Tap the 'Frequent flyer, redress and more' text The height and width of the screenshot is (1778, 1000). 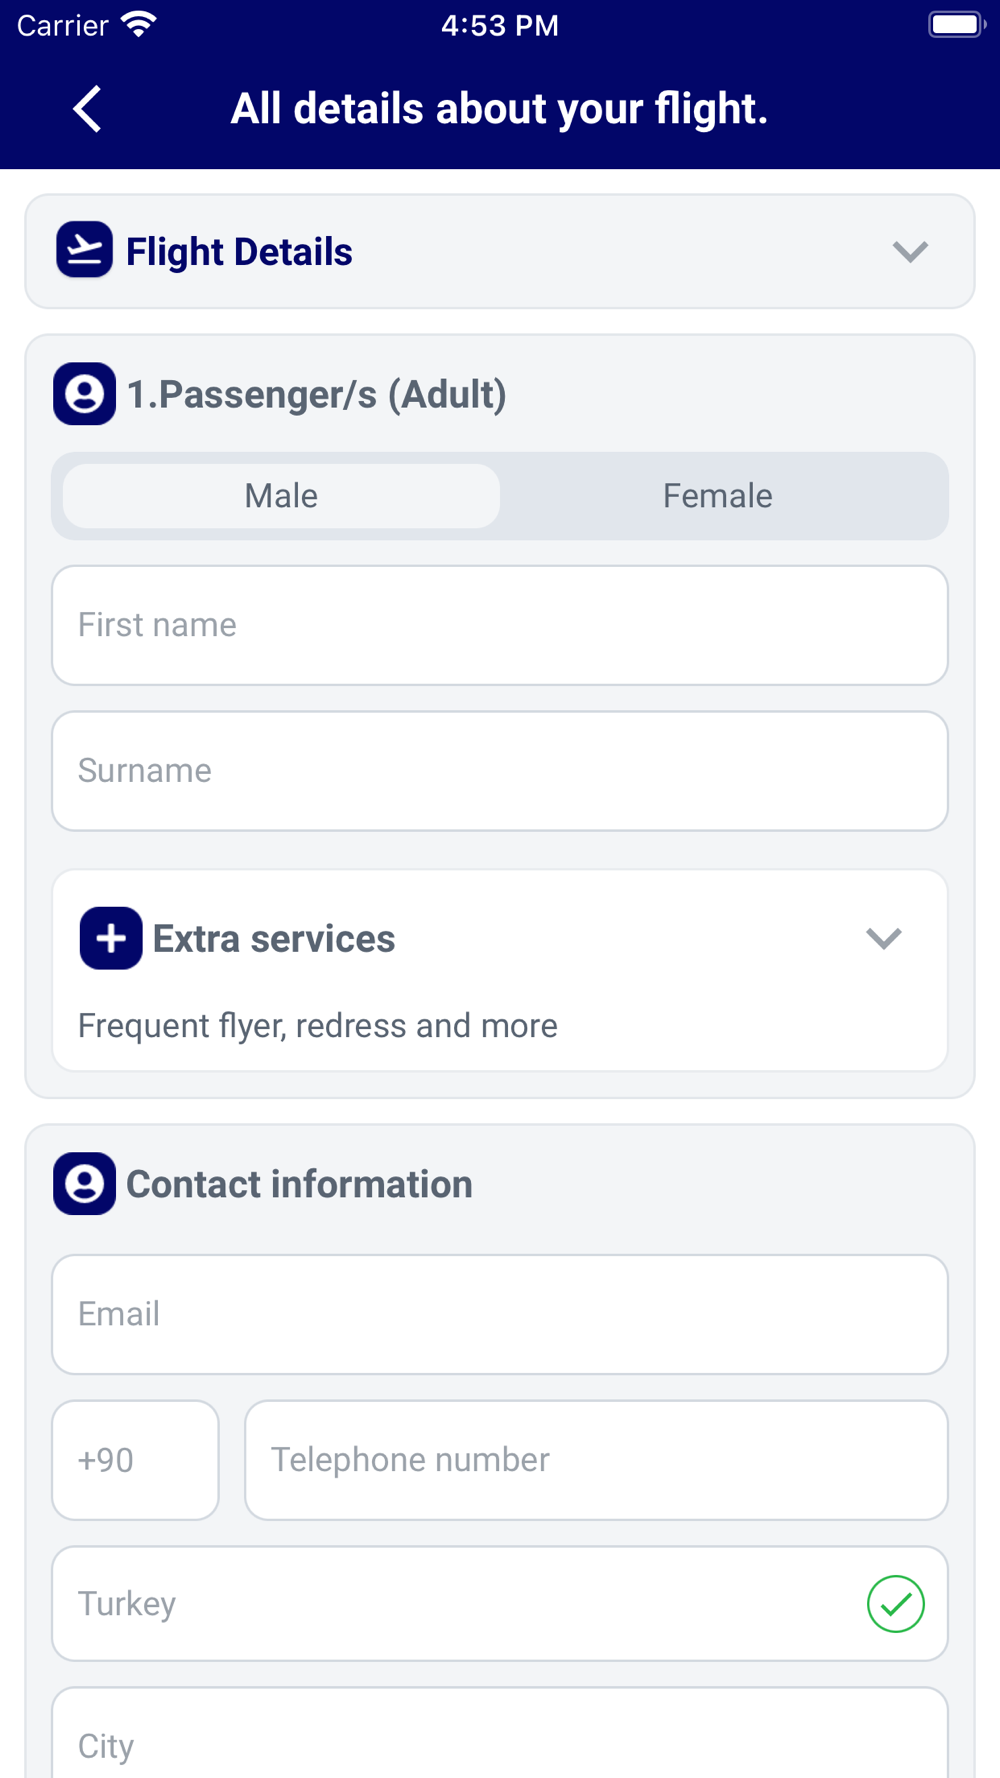tap(318, 1026)
